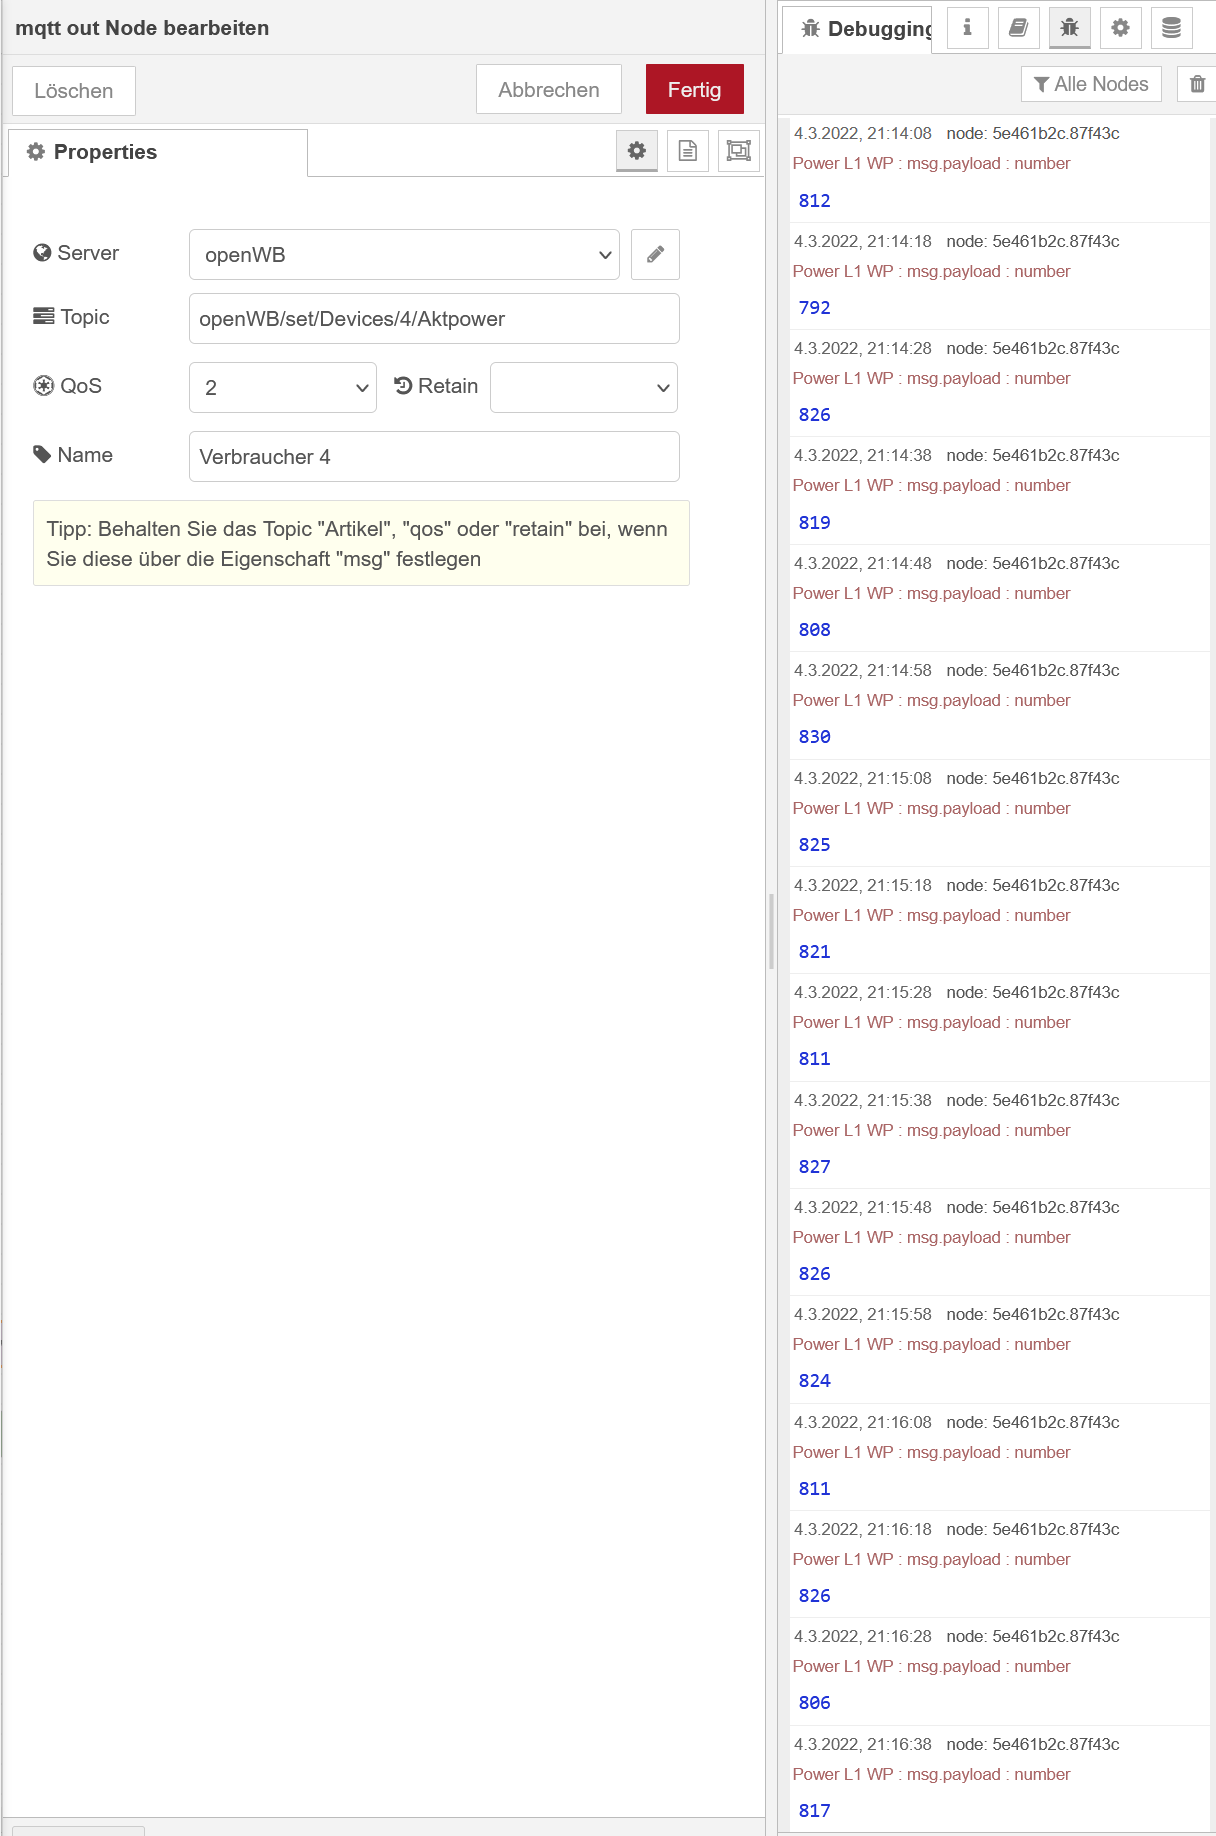The height and width of the screenshot is (1836, 1216).
Task: Open the Alle Nodes debug filter
Action: click(x=1091, y=84)
